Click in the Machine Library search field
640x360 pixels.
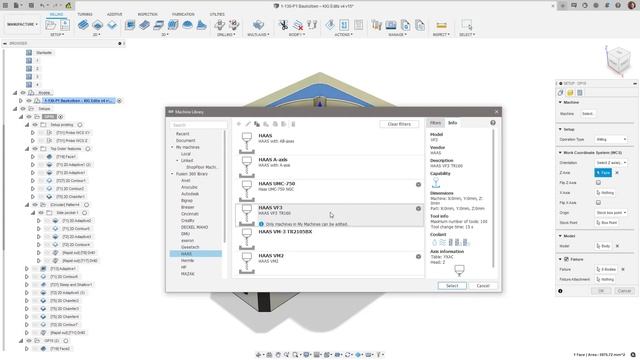[x=198, y=125]
